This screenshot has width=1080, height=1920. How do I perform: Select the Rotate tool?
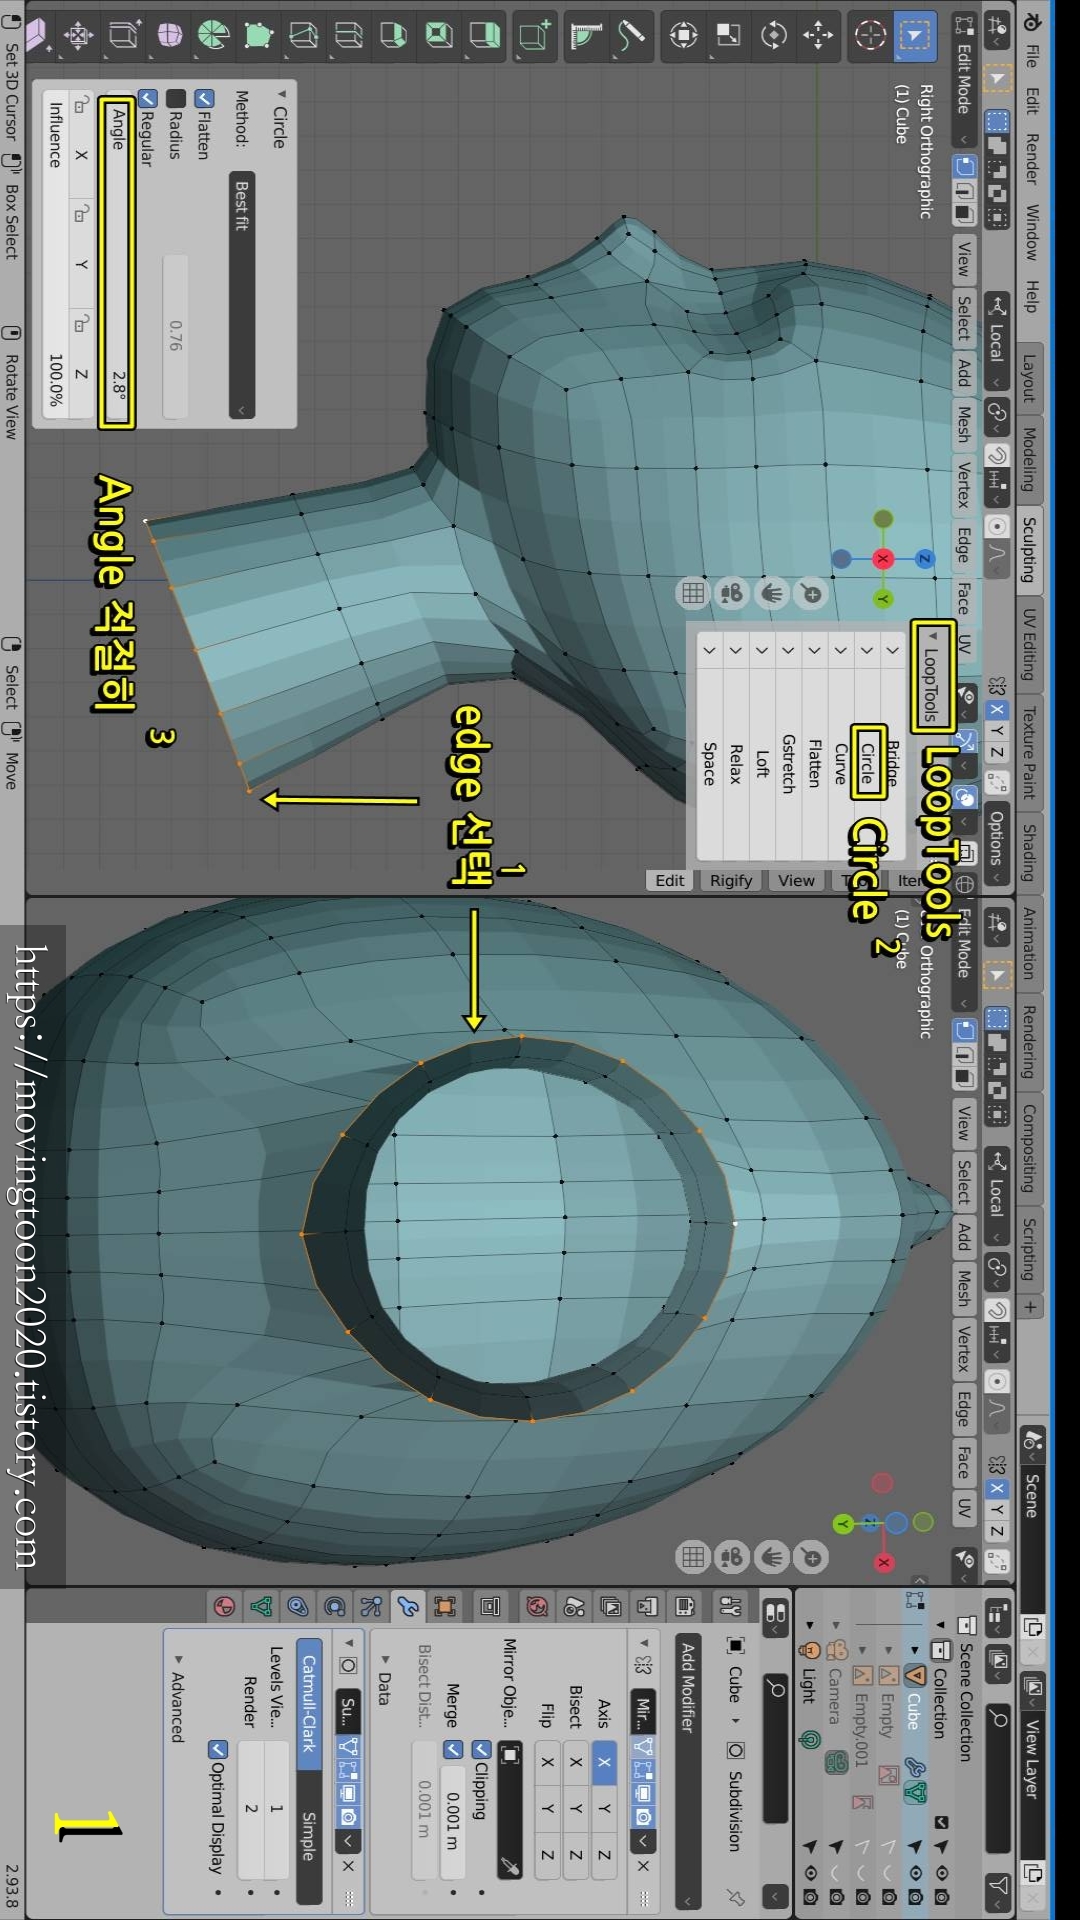tap(773, 36)
